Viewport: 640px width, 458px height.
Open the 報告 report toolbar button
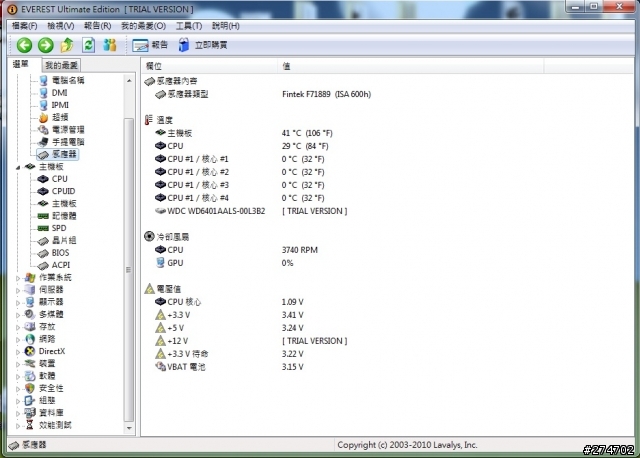150,45
